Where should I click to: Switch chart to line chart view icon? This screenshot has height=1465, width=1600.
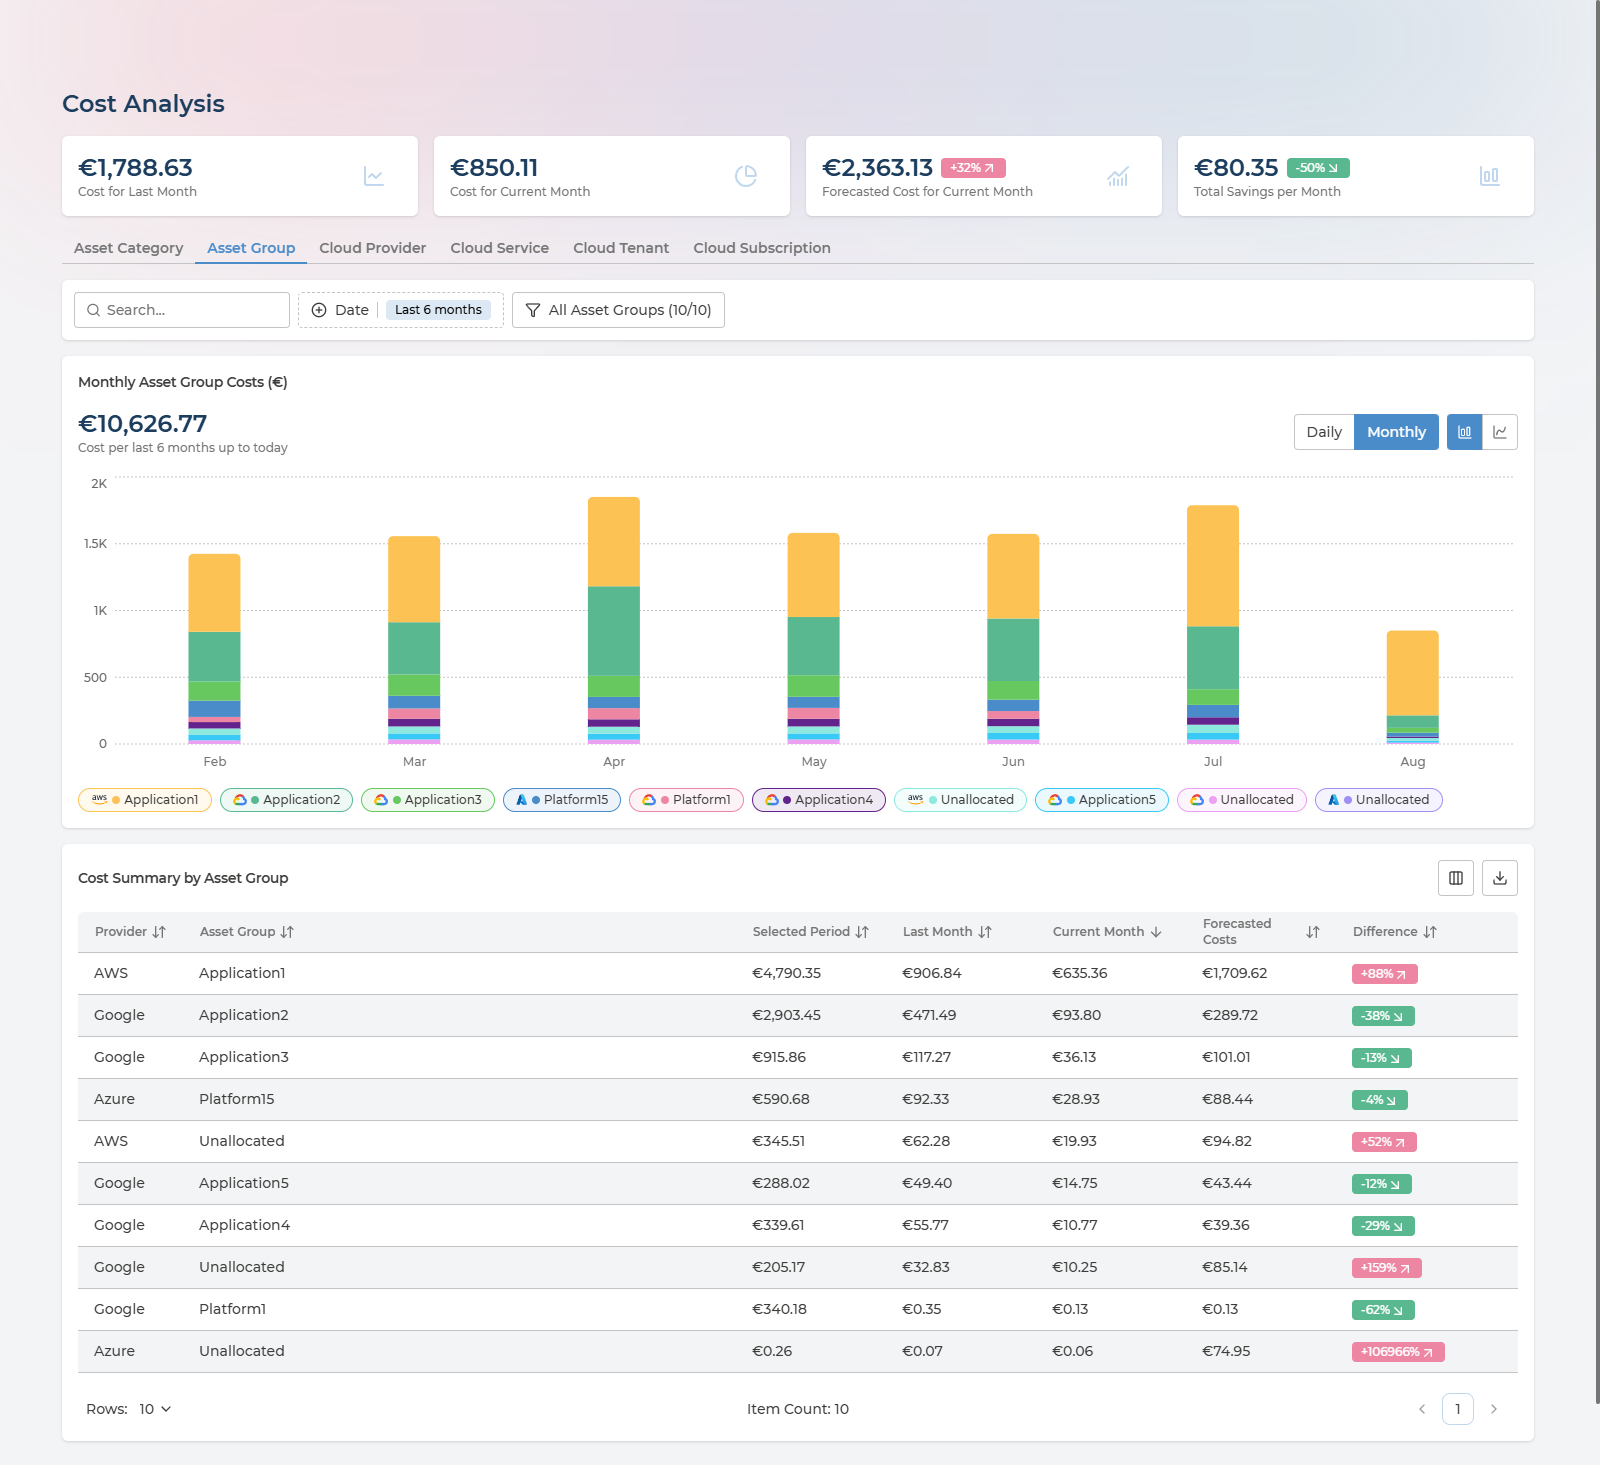coord(1500,432)
